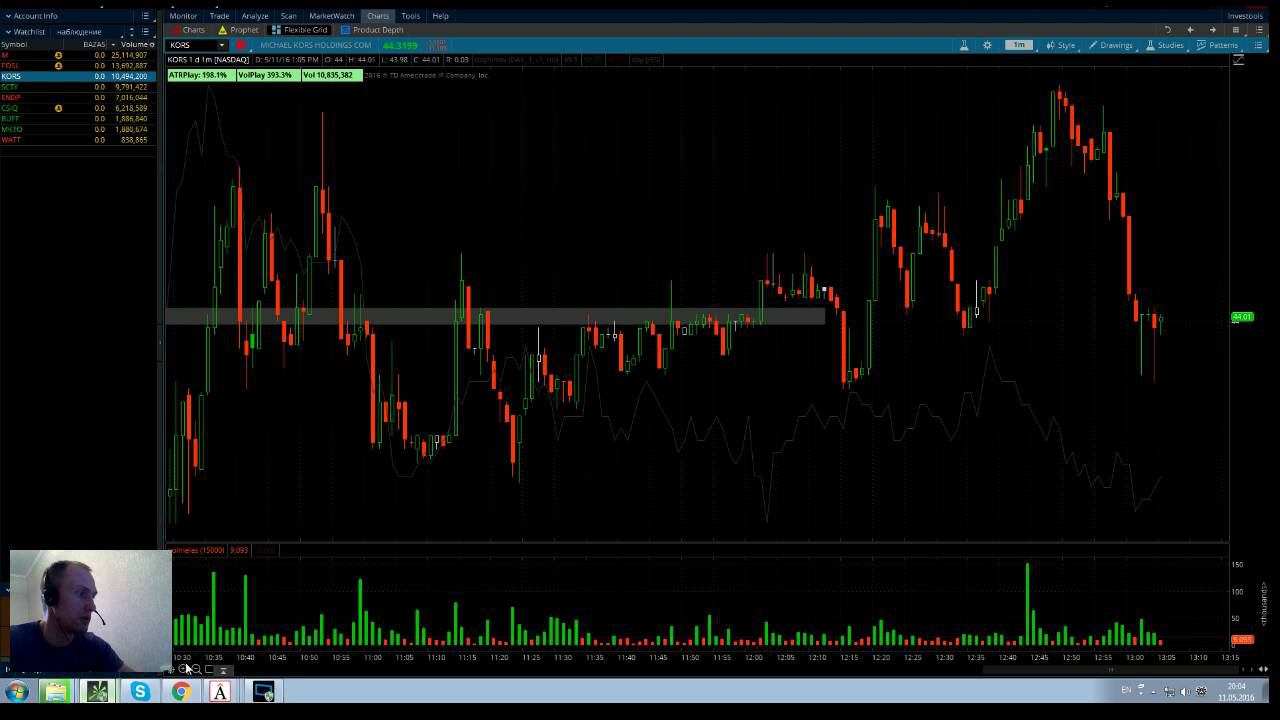Select the Charts sub-tab
This screenshot has height=720, width=1280.
click(187, 30)
